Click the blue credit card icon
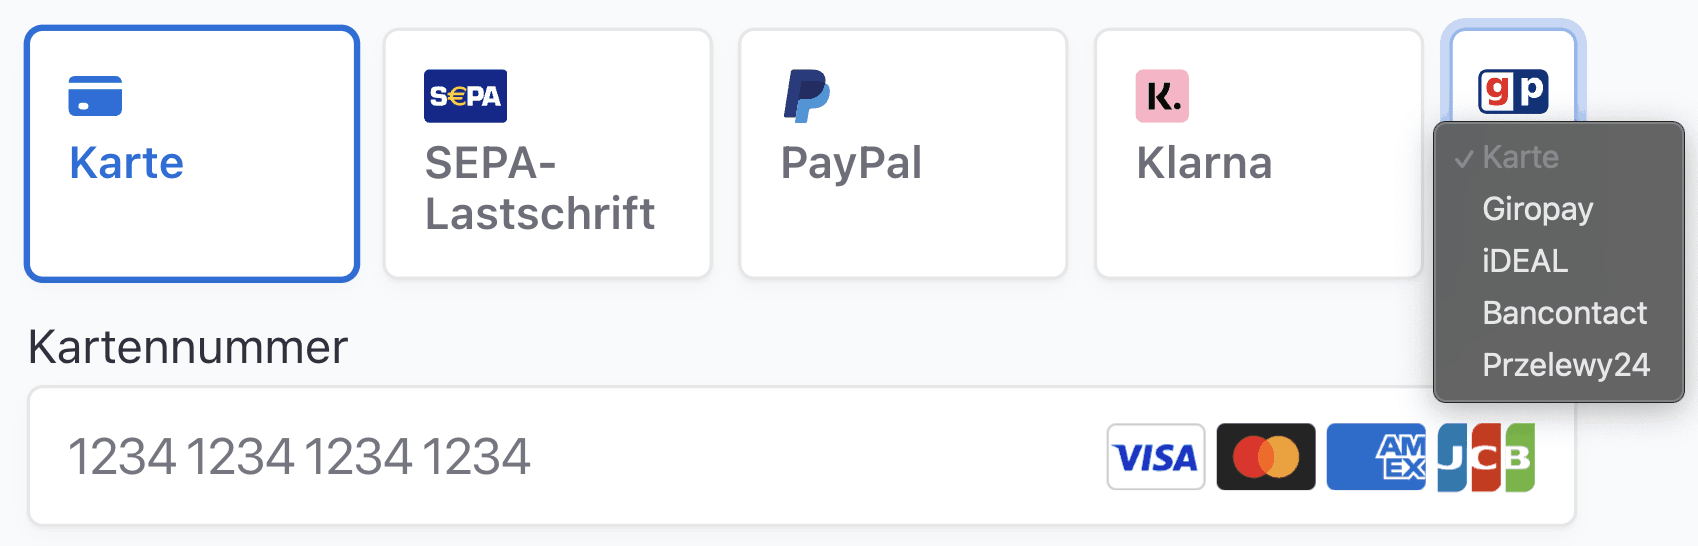Screen dimensions: 1698x546 95,96
